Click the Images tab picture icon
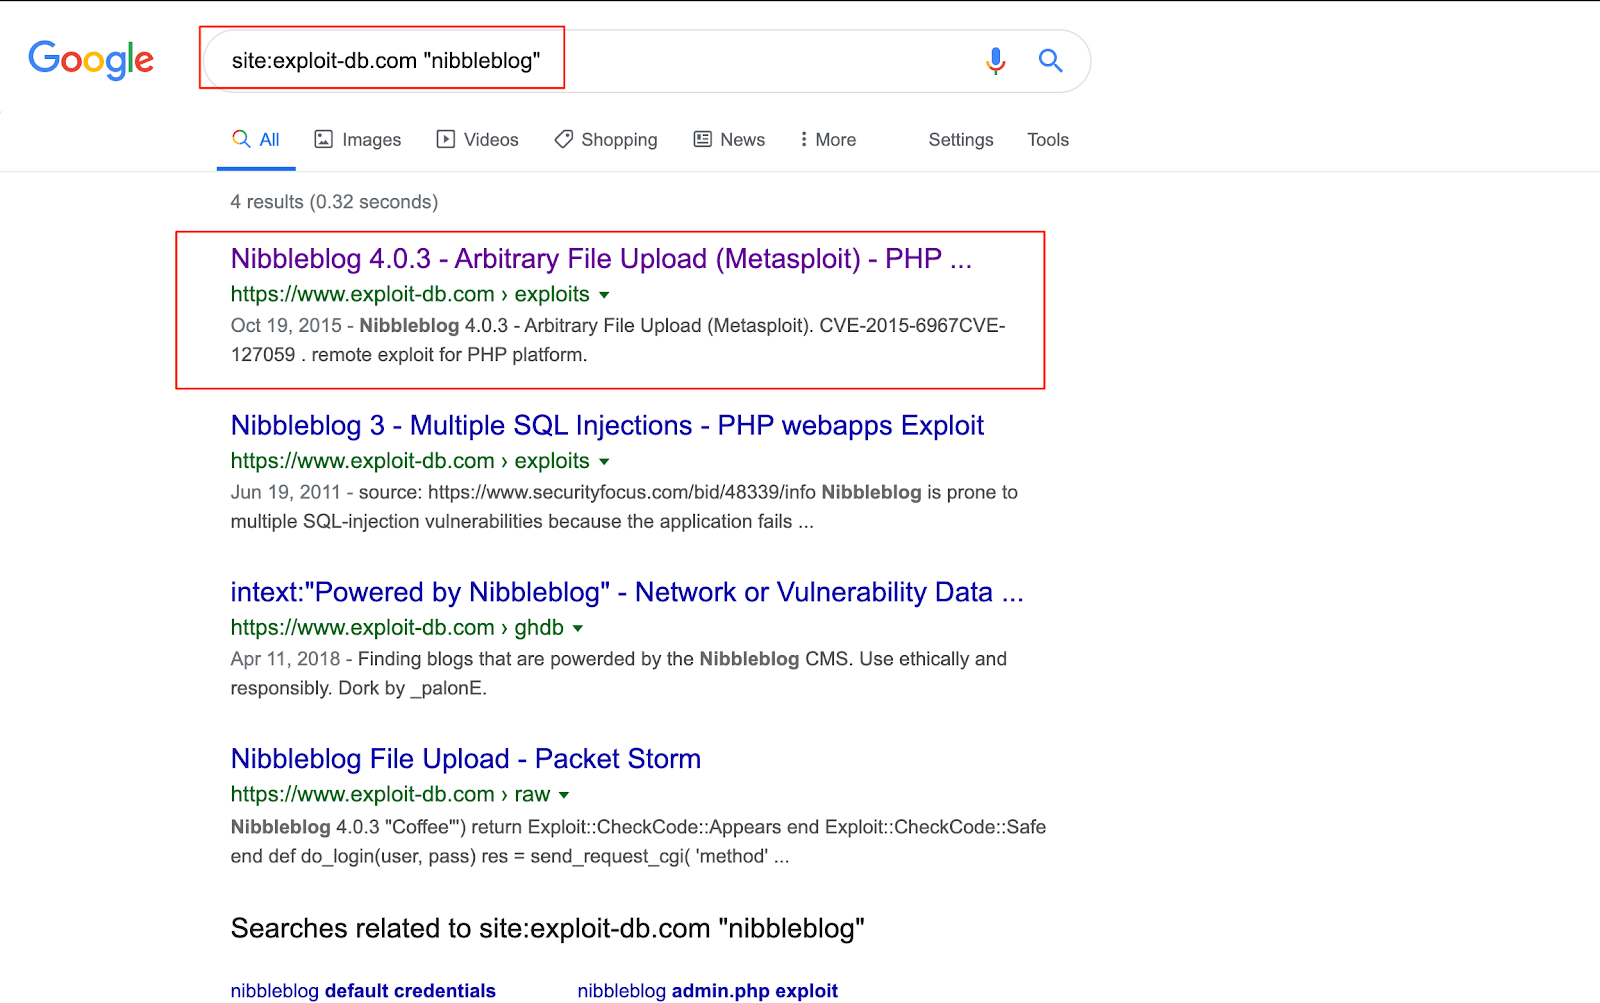Screen dimensions: 1600x1003 [x=323, y=139]
